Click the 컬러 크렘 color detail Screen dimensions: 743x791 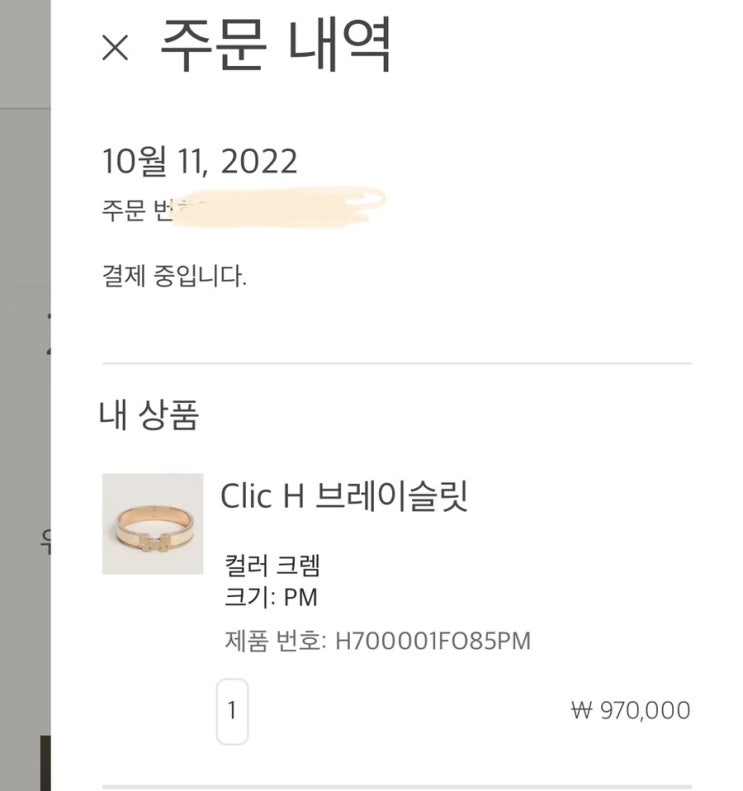pyautogui.click(x=273, y=567)
